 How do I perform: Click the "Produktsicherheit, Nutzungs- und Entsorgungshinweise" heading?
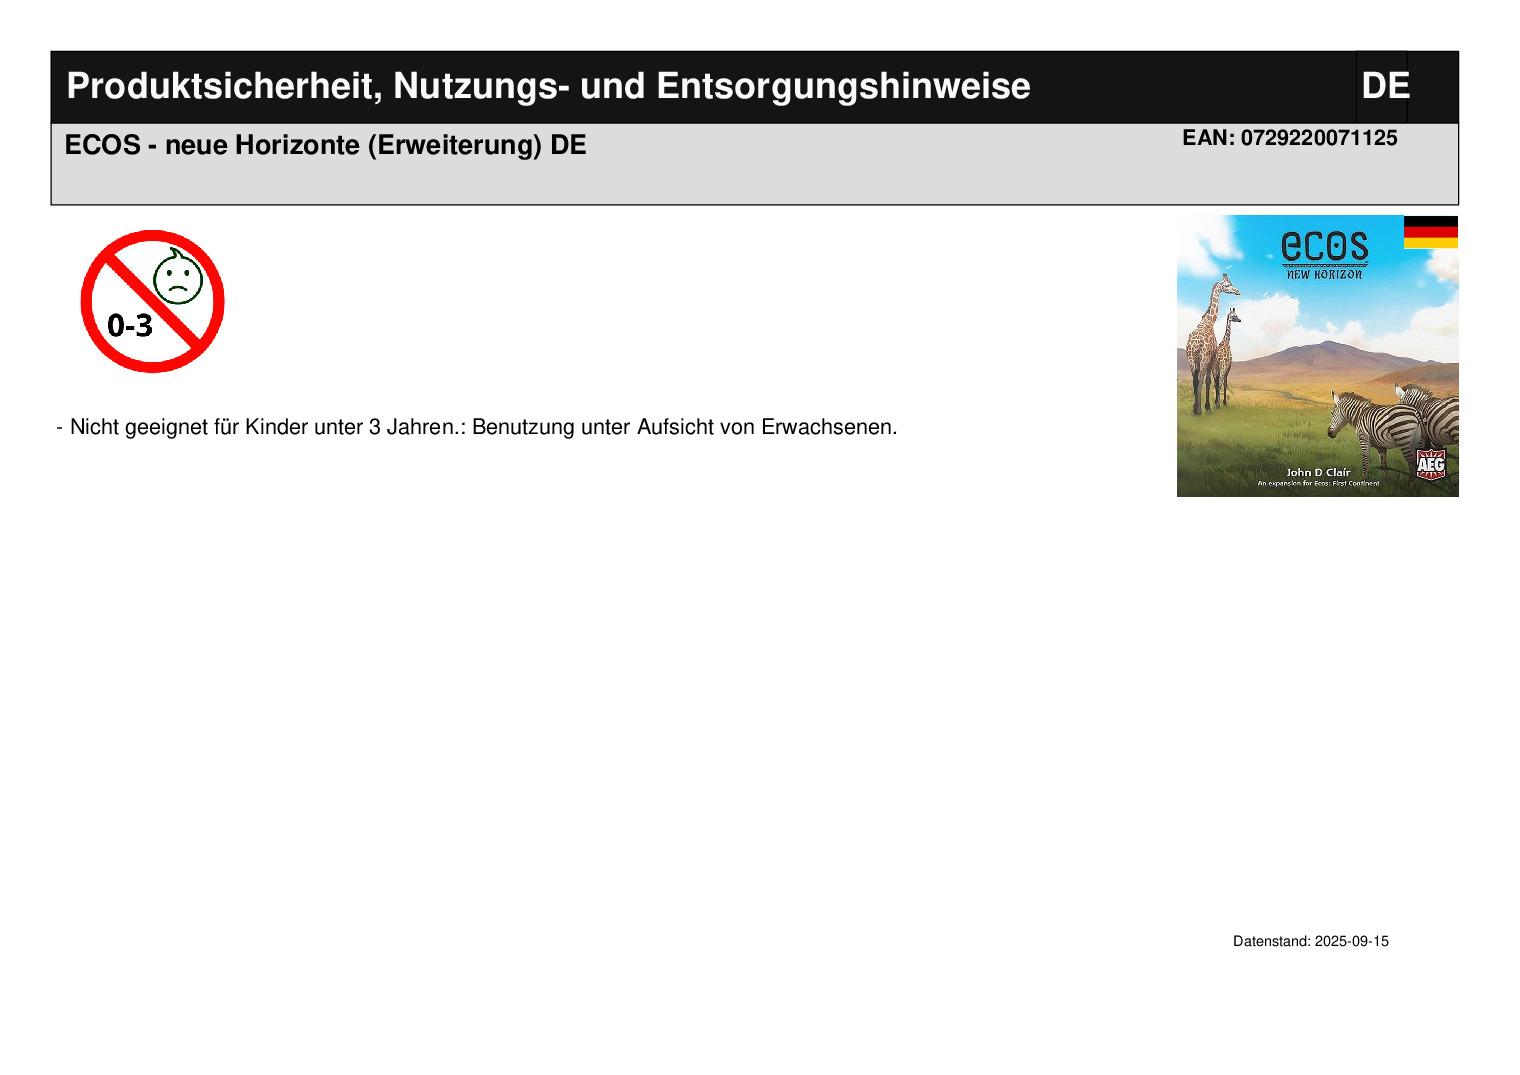[548, 87]
